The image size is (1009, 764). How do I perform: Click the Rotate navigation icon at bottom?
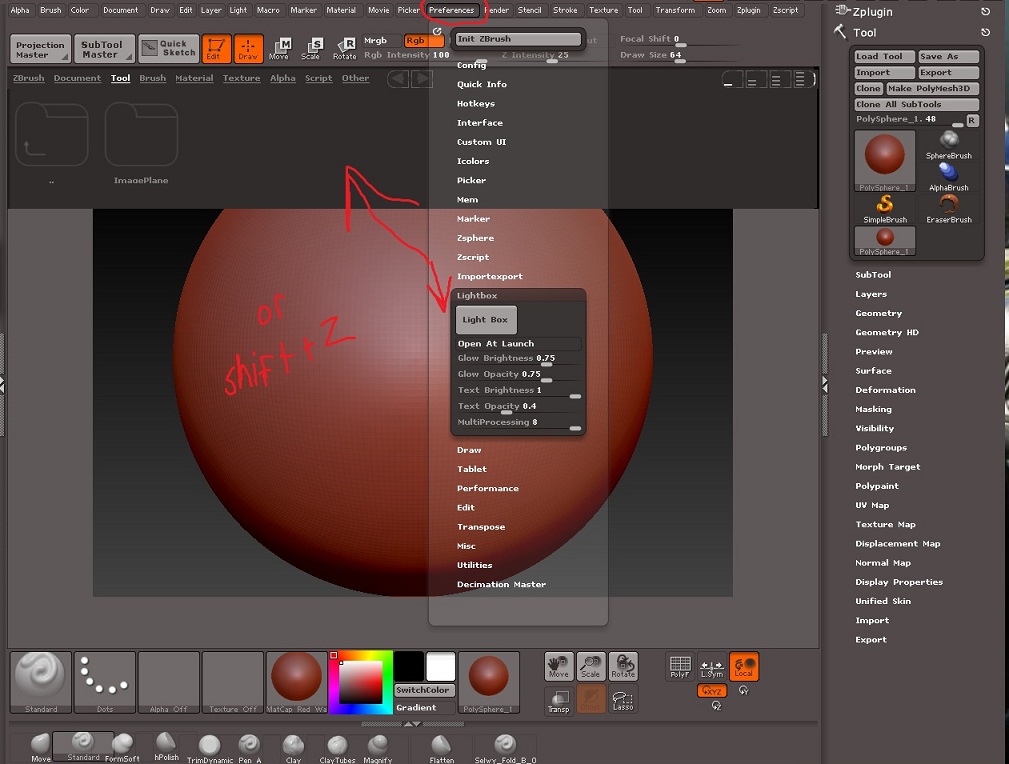[x=623, y=667]
